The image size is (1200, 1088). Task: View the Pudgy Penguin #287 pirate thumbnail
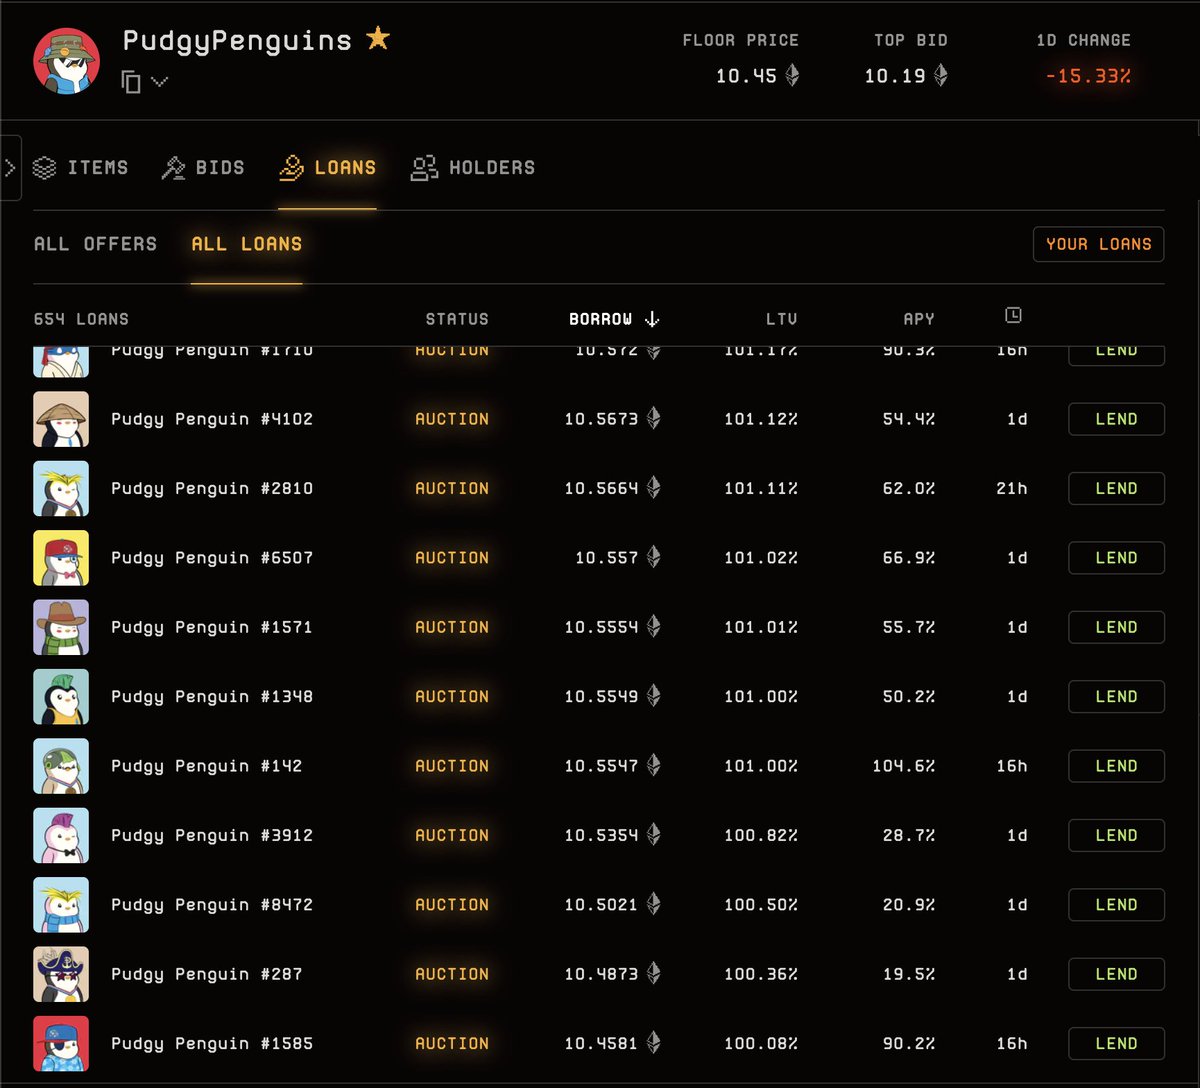(61, 974)
